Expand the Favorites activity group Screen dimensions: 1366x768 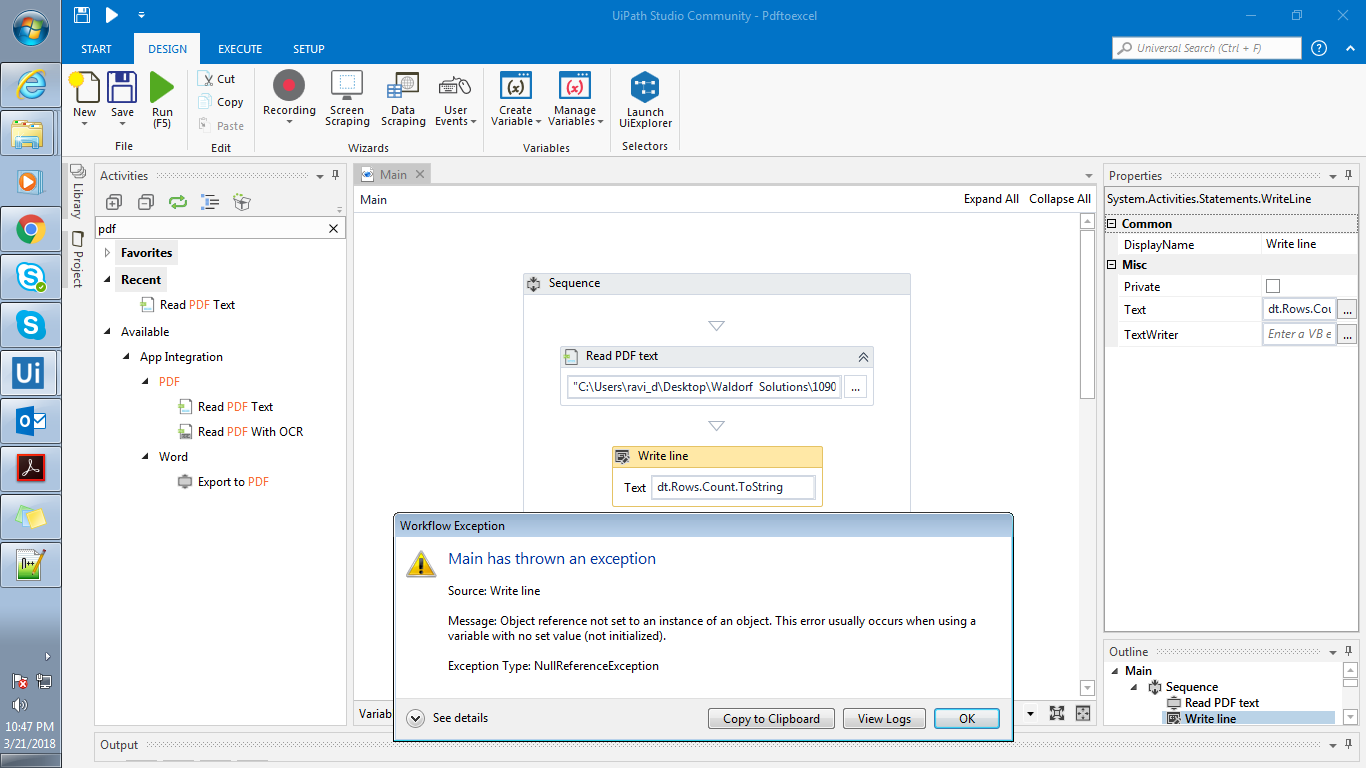(107, 253)
